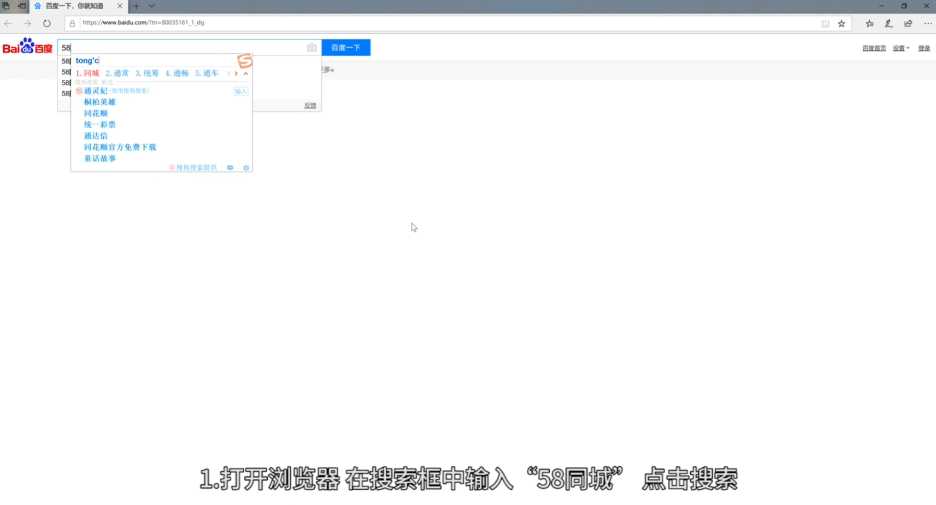Click the padlock site-info icon
The width and height of the screenshot is (936, 505).
[x=72, y=23]
